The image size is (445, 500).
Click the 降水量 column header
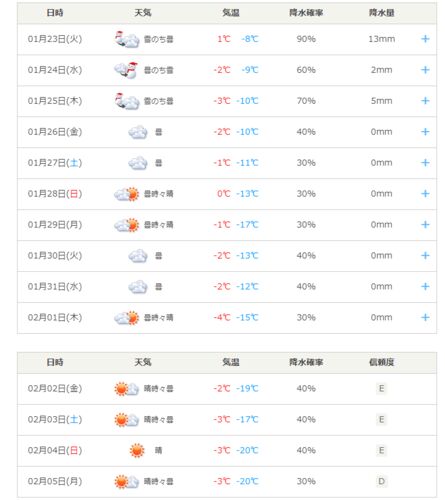coord(381,13)
